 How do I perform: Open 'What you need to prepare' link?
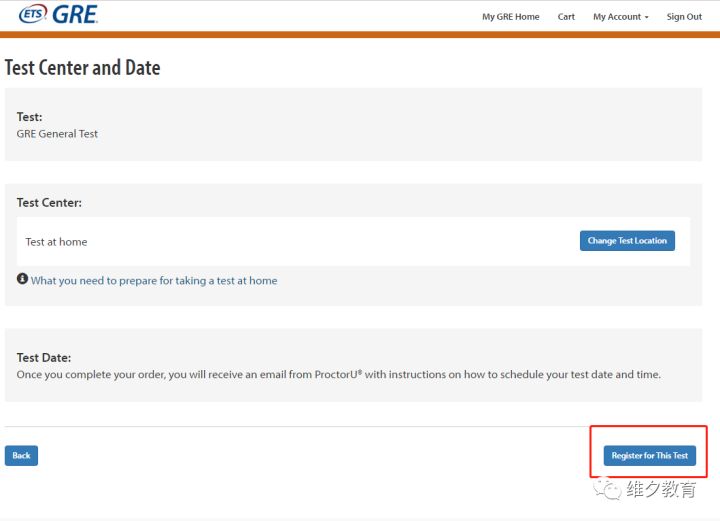[x=154, y=281]
